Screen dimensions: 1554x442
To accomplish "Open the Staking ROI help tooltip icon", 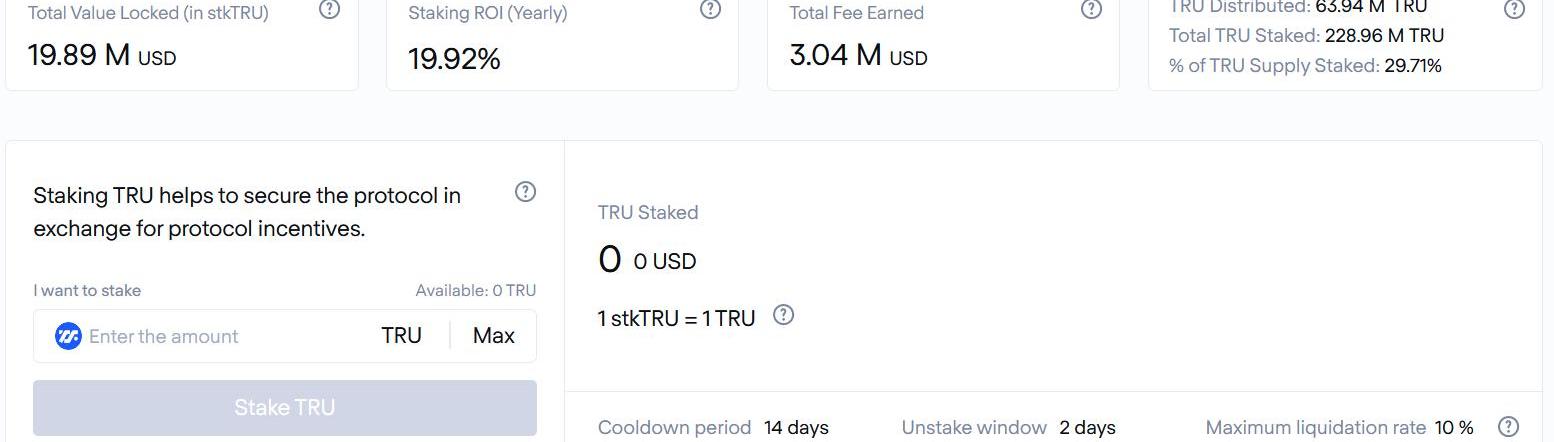I will tap(710, 10).
